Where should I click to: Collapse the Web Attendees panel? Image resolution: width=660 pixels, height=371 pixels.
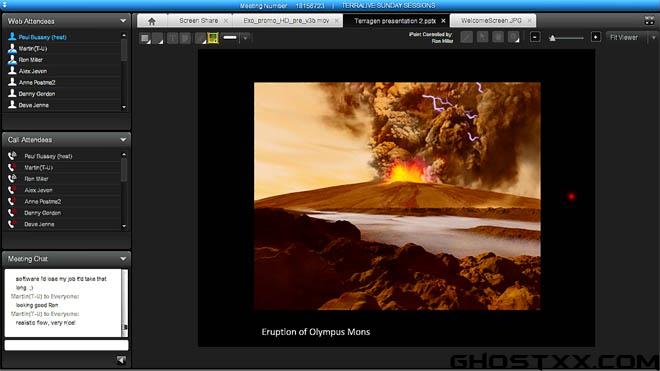123,21
